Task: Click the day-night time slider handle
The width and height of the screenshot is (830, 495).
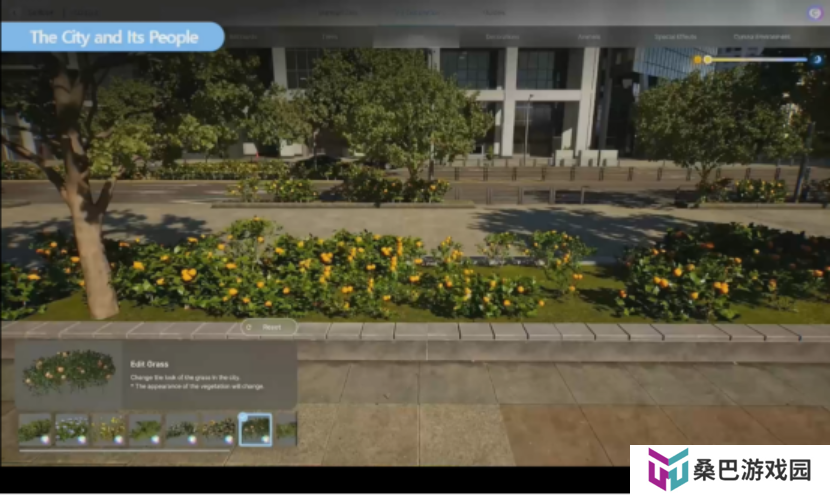Action: pos(708,60)
